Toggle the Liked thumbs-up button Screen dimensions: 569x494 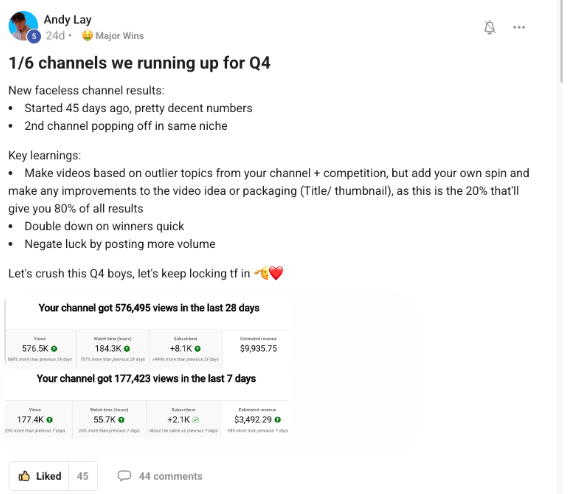coord(39,476)
